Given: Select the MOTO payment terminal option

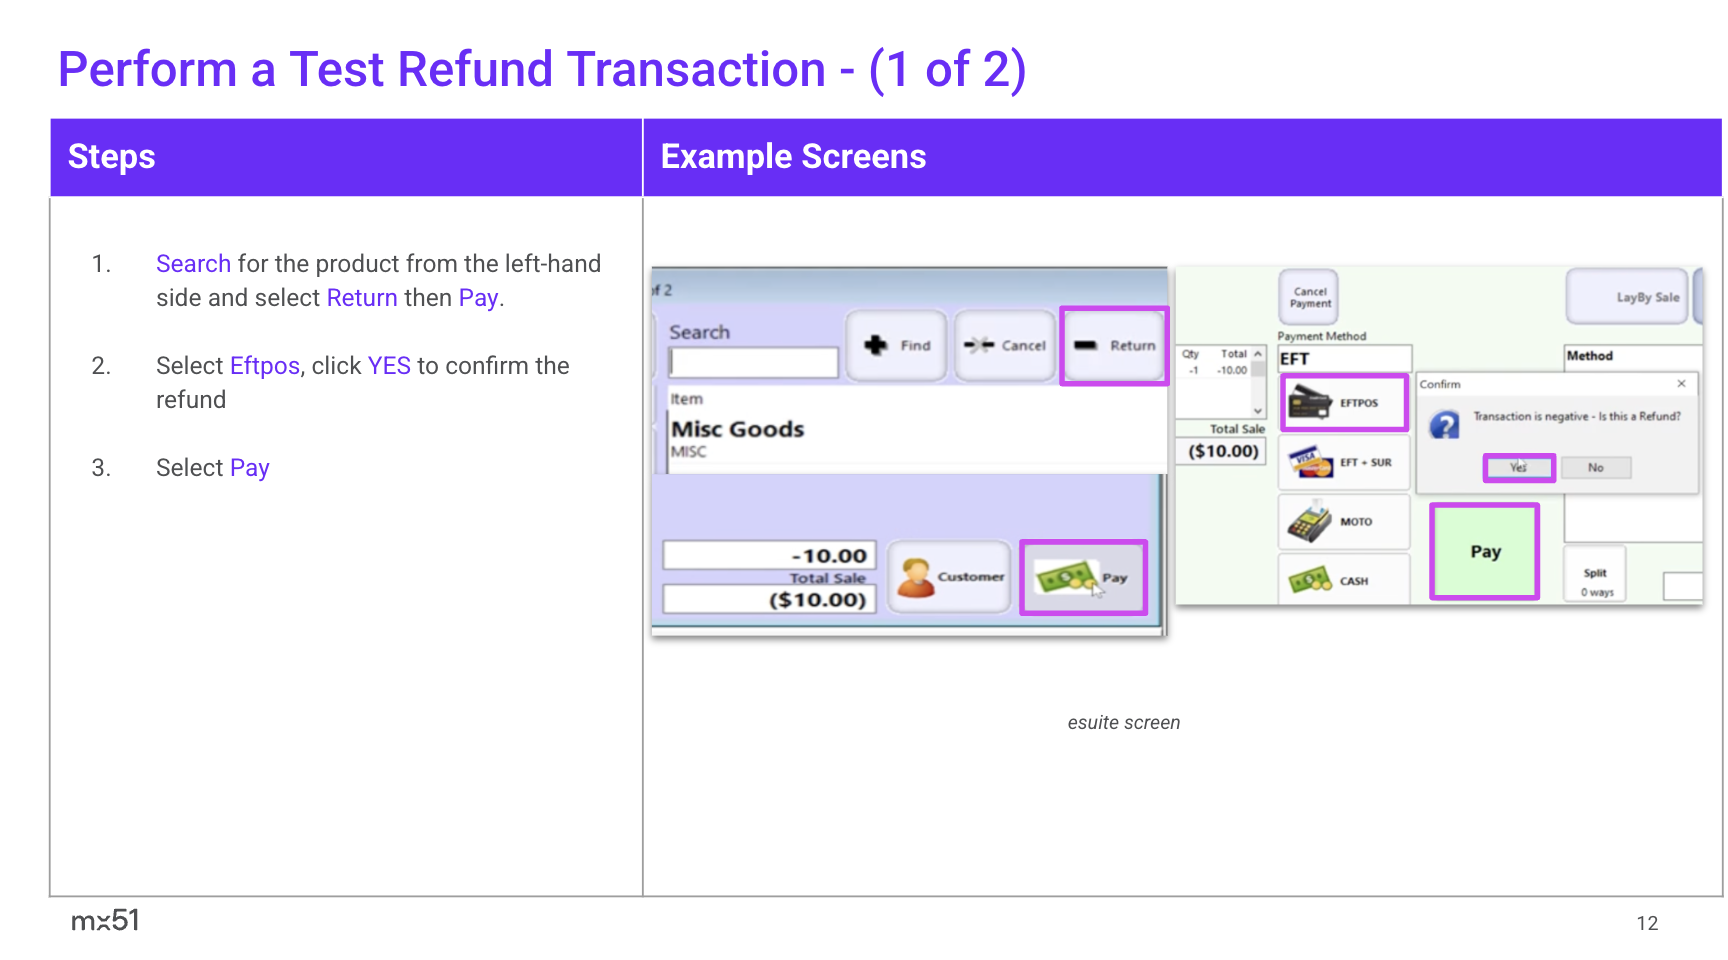Looking at the screenshot, I should pos(1343,521).
